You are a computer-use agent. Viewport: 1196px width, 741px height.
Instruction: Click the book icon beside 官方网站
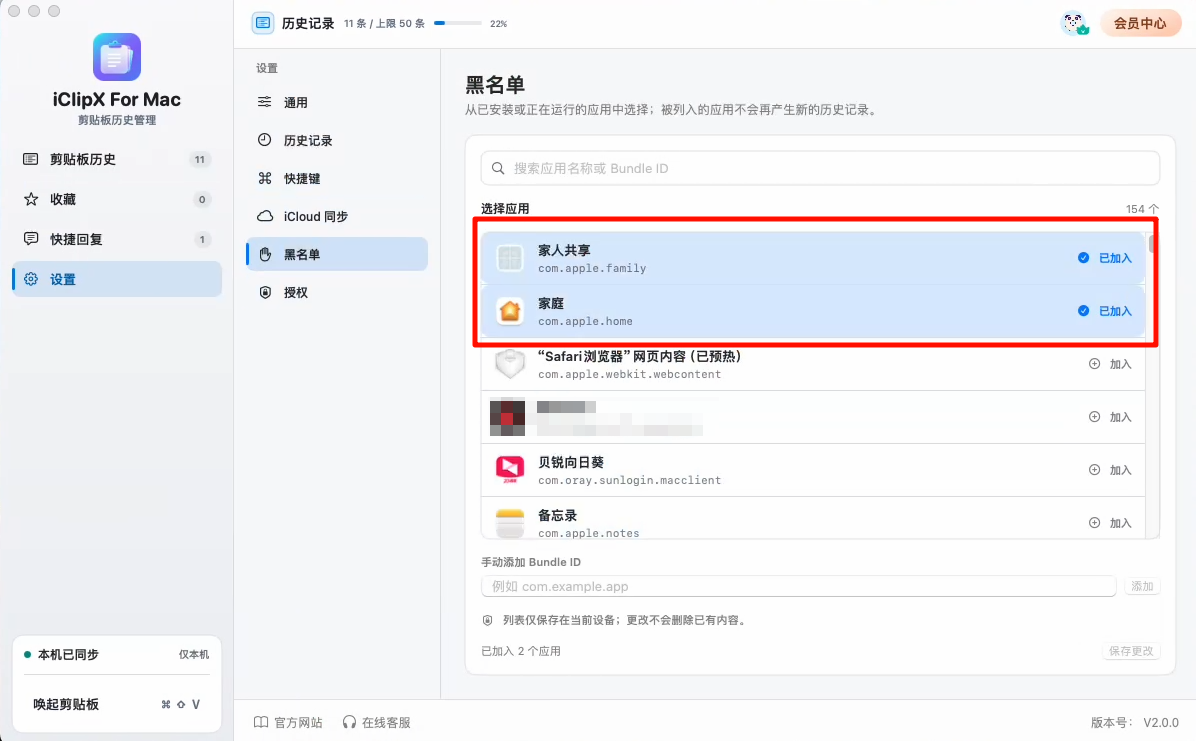pos(261,722)
